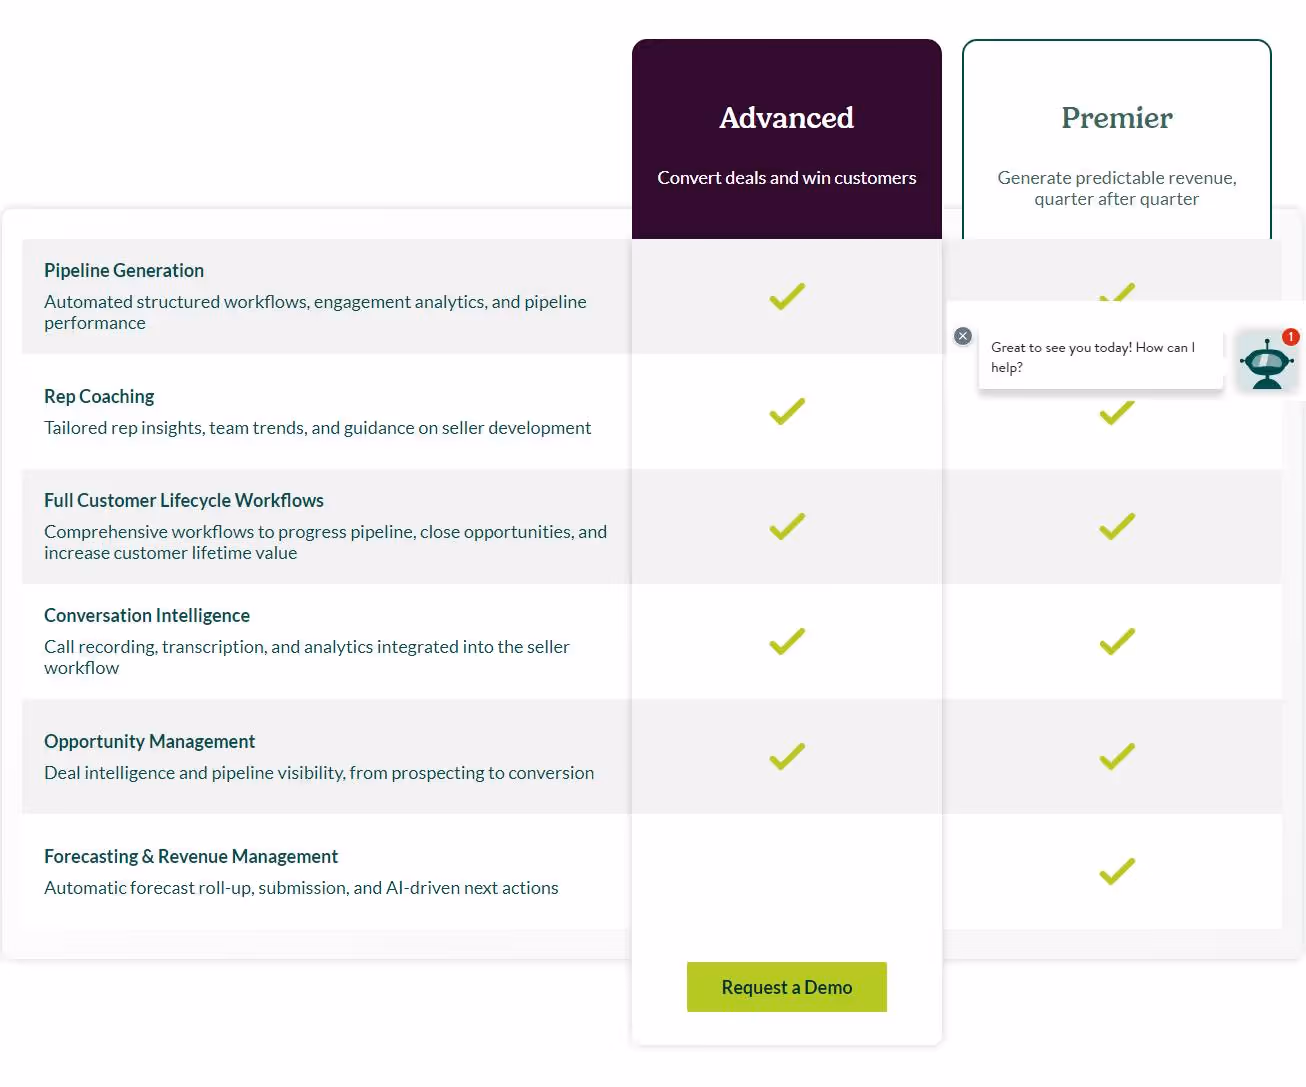Click the Premier checkmark for Full Customer Lifecycle Workflows
Viewport: 1306px width, 1087px height.
[1116, 526]
